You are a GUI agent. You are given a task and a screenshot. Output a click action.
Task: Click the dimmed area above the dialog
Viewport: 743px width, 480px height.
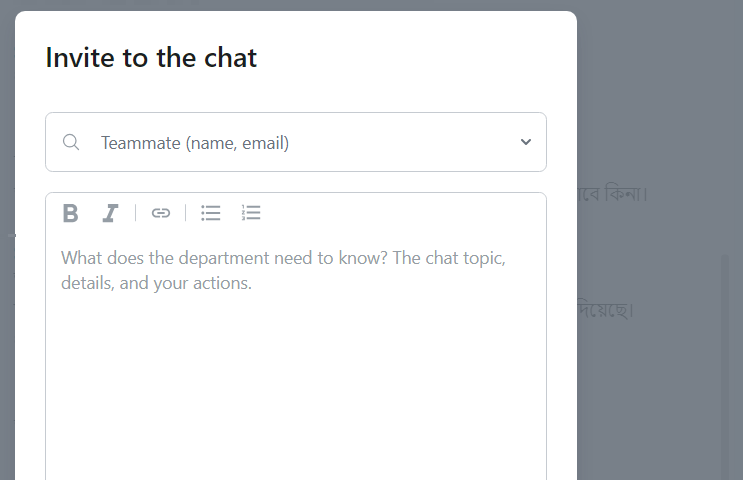(x=296, y=5)
